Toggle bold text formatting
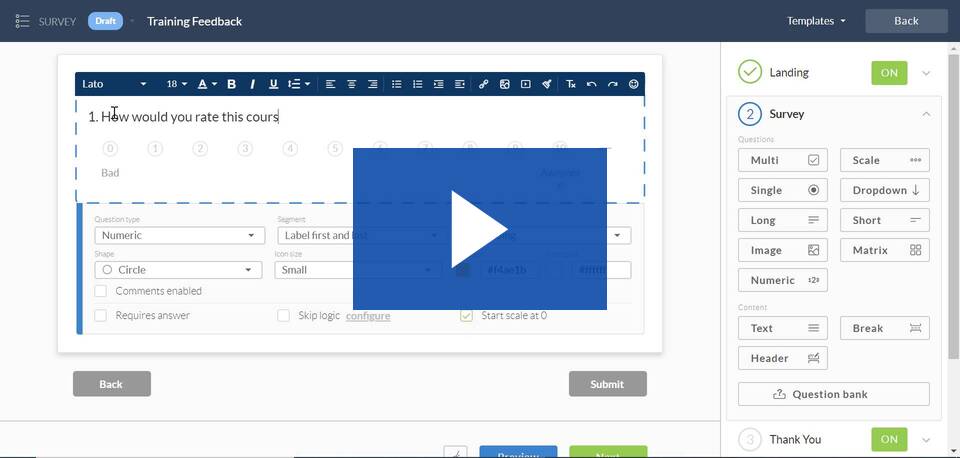This screenshot has height=458, width=960. [231, 84]
